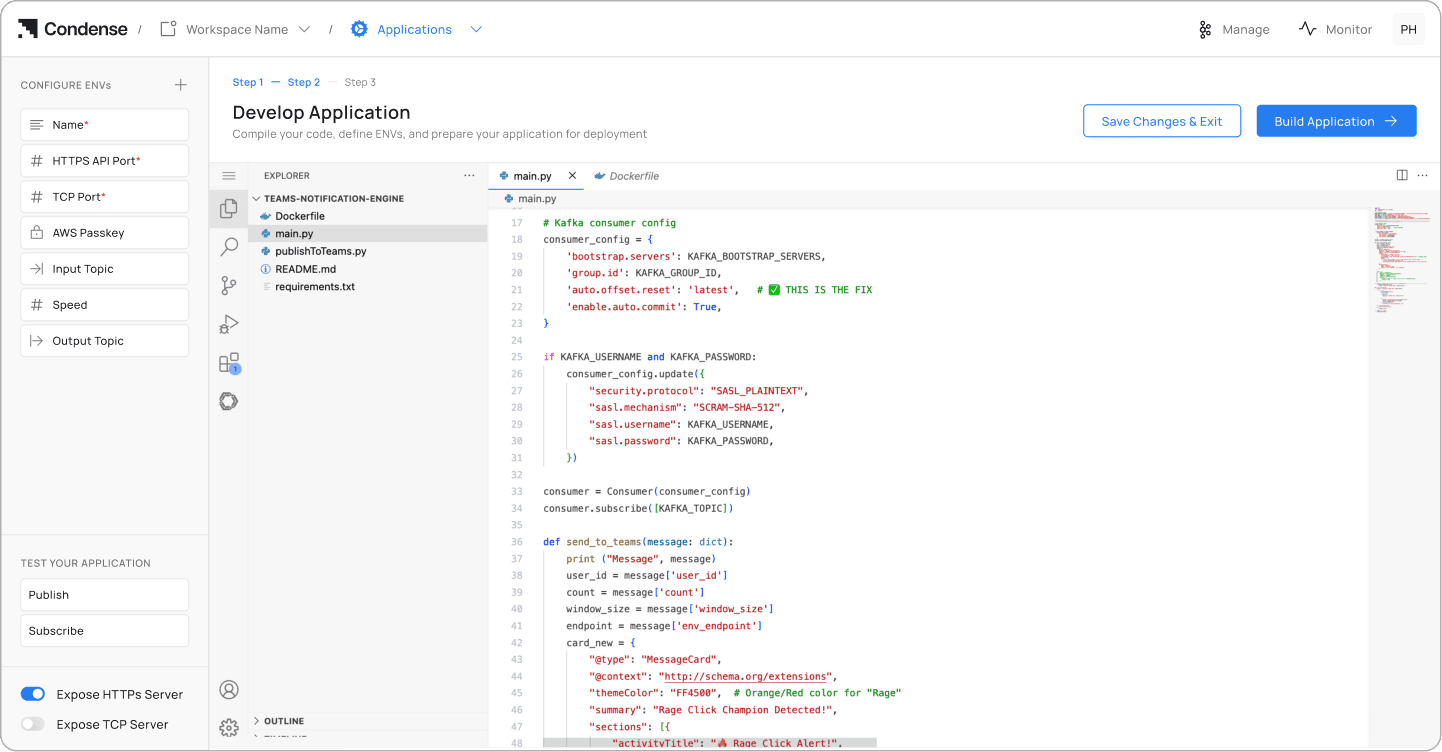Open editor more actions ellipsis
1442x752 pixels.
coord(1422,175)
